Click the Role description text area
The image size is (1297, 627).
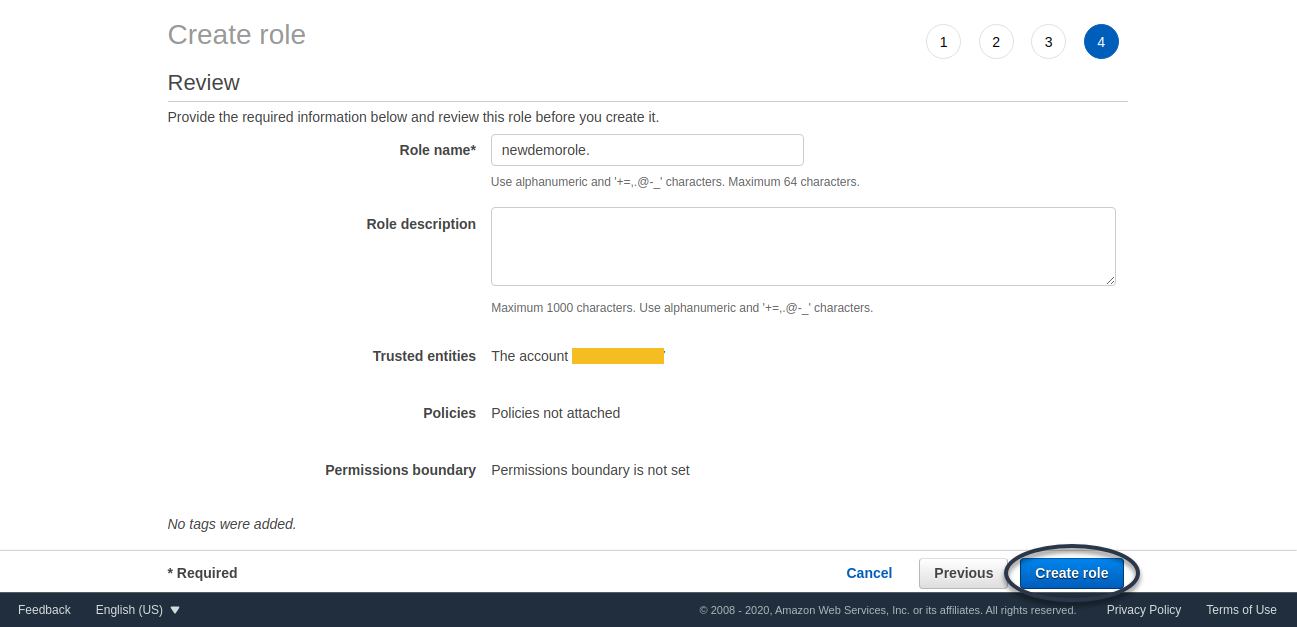[803, 246]
